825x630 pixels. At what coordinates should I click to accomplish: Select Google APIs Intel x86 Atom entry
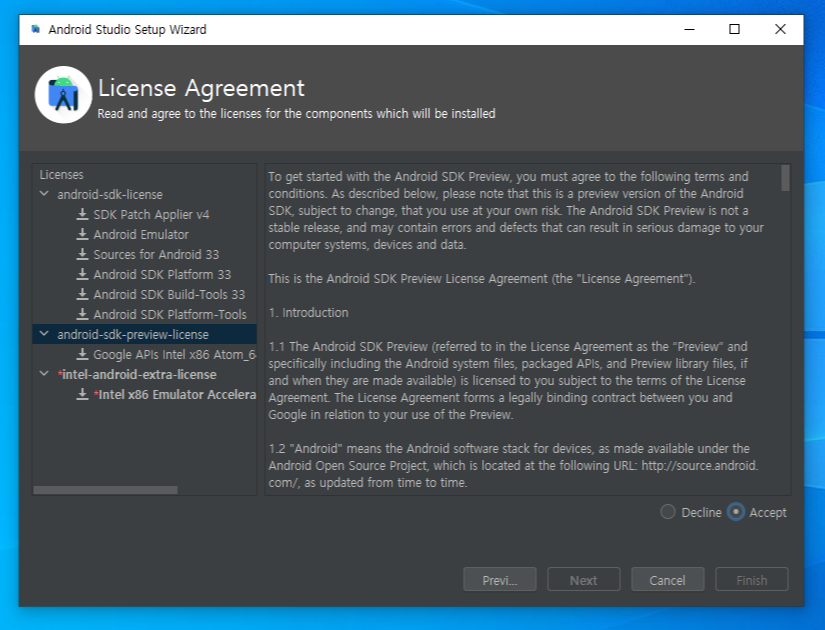coord(175,354)
